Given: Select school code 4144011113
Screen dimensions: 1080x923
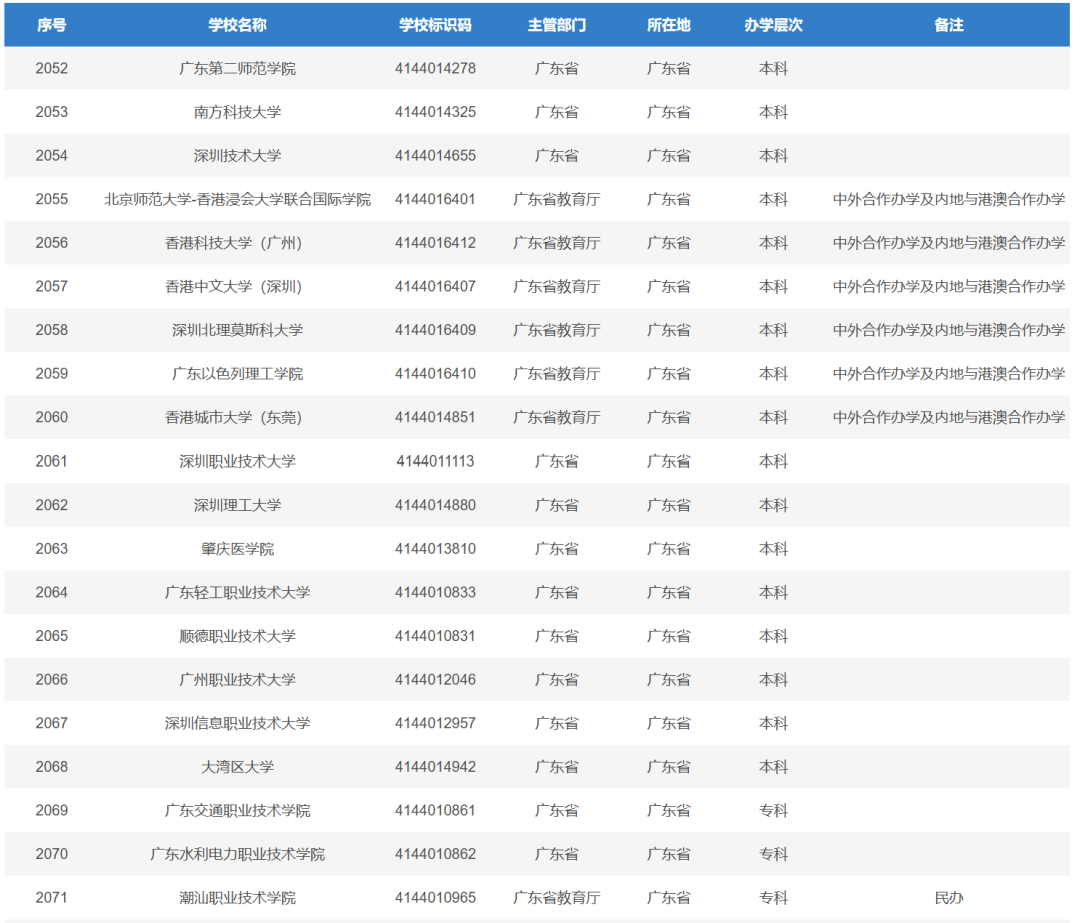Looking at the screenshot, I should [x=435, y=461].
